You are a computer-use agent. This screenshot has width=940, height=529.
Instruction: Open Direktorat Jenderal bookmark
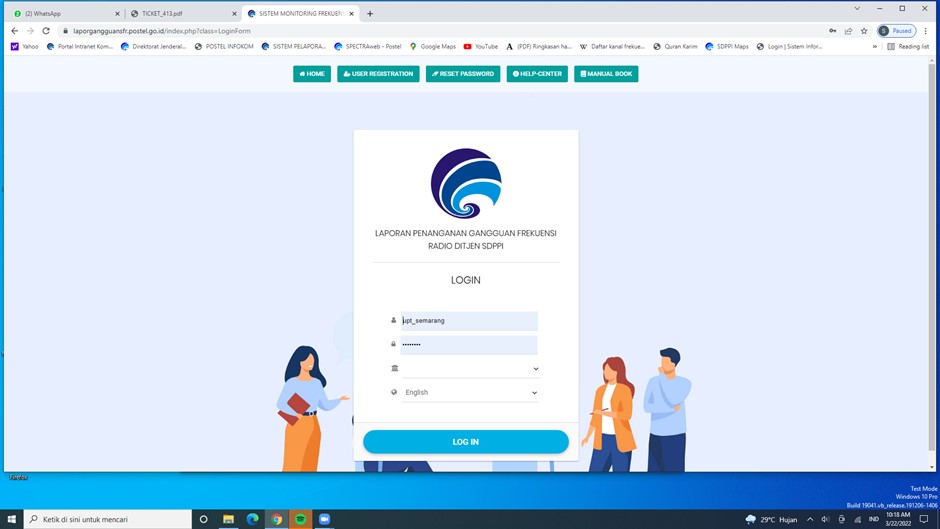153,46
